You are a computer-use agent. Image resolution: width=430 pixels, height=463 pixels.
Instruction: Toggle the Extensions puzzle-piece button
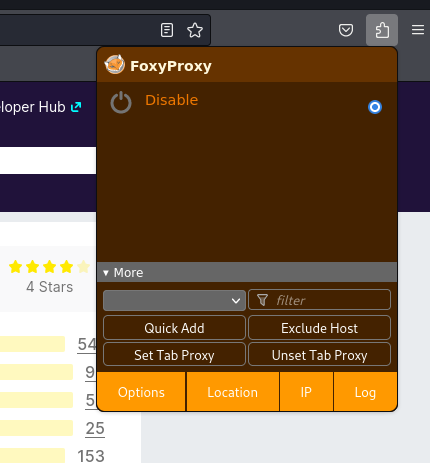coord(382,30)
